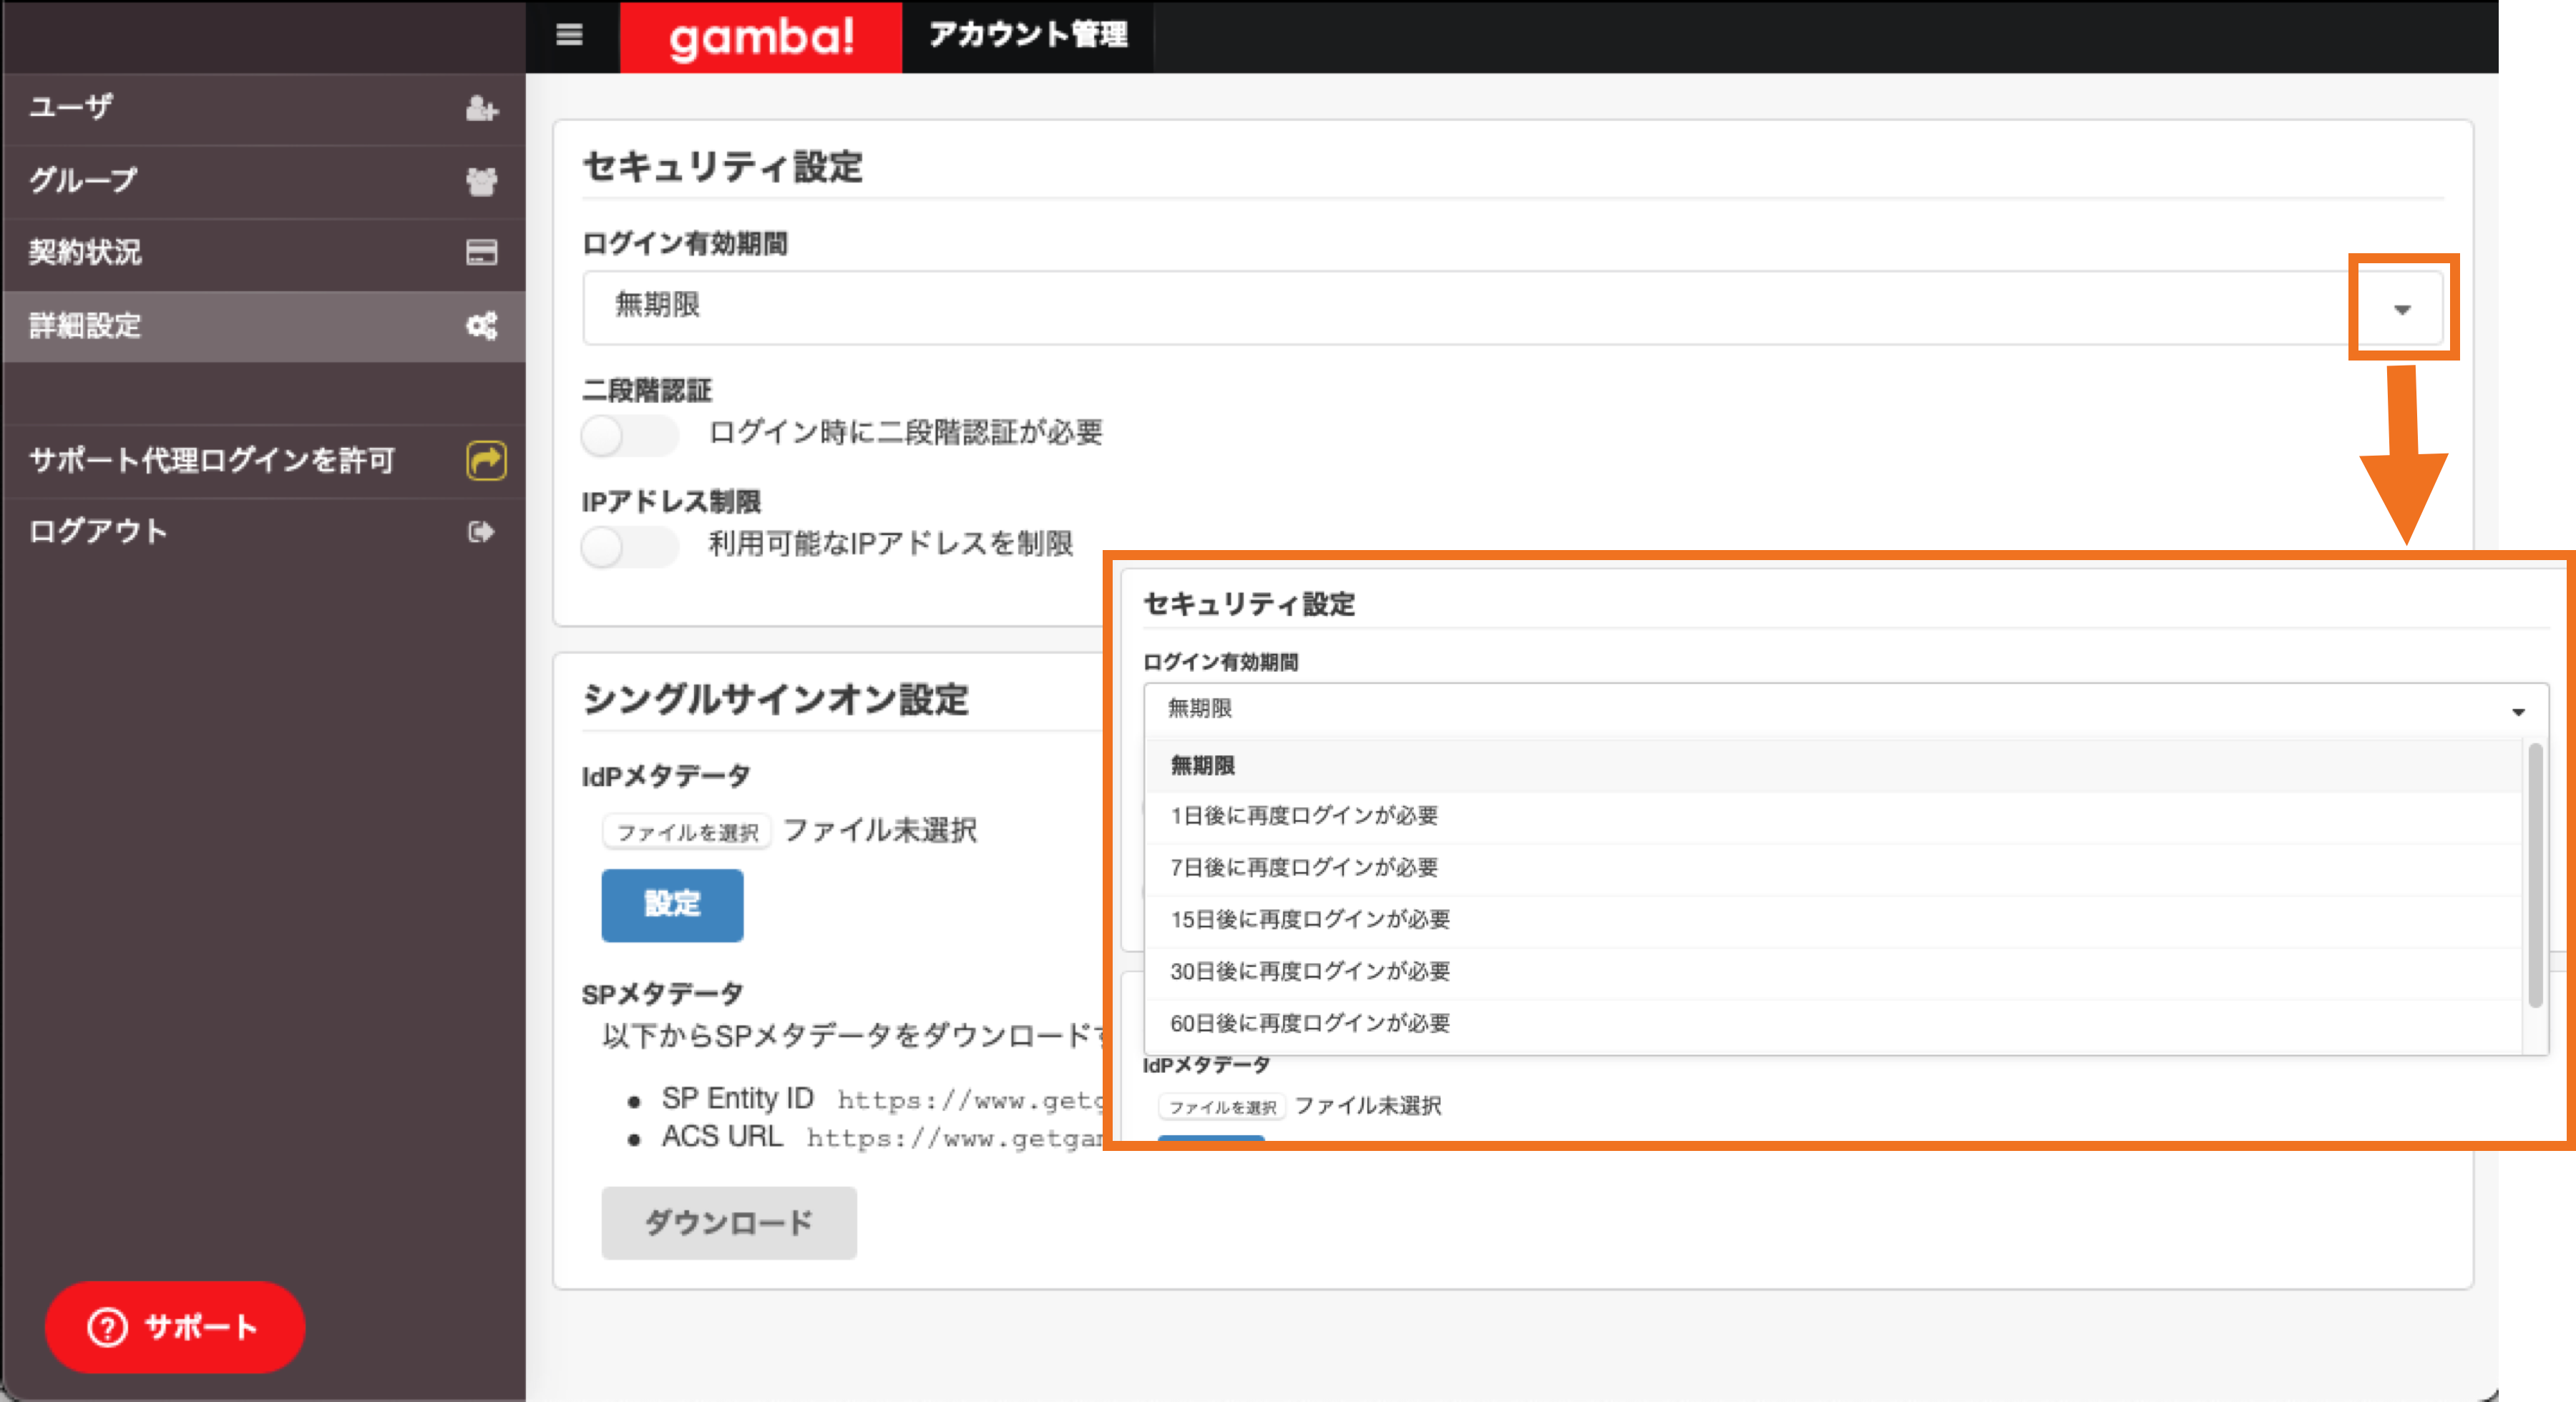Toggle the 二段階認証 switch
This screenshot has height=1402, width=2576.
click(x=629, y=435)
